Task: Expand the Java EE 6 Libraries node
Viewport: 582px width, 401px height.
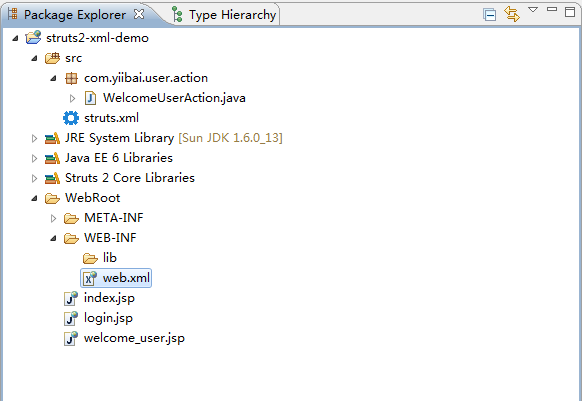Action: coord(34,159)
